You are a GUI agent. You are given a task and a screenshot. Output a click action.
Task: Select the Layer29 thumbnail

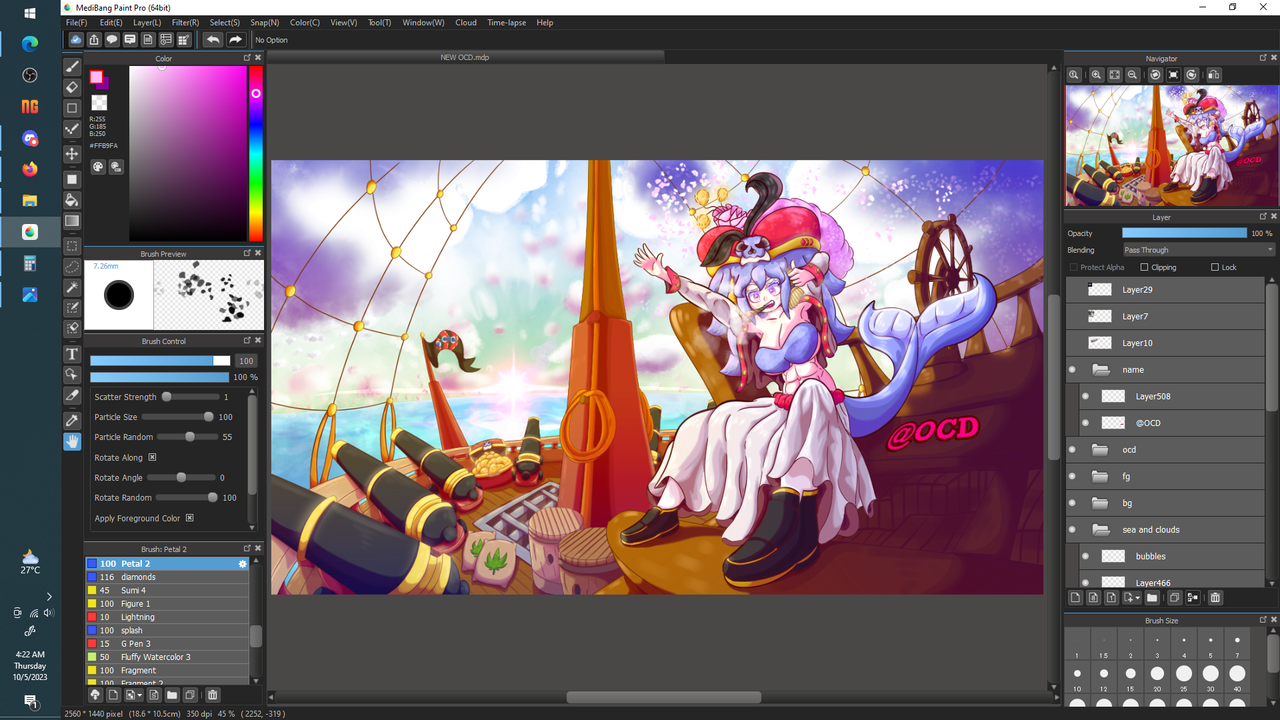pos(1100,289)
